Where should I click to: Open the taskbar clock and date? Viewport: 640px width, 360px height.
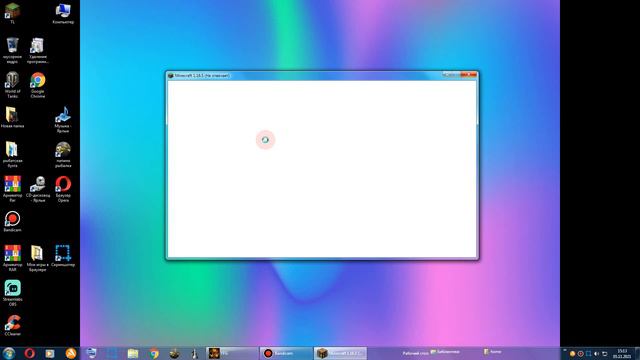(622, 353)
